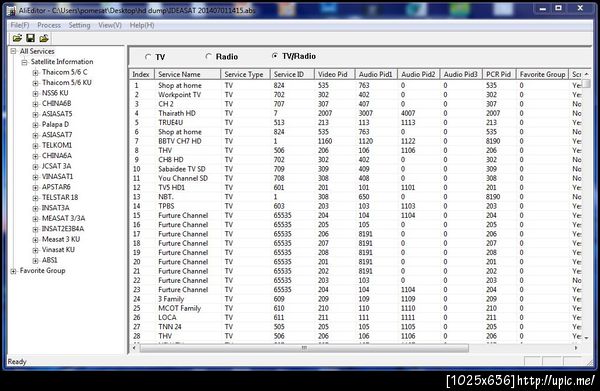
Task: Select the TNN 24 service row
Action: click(356, 327)
